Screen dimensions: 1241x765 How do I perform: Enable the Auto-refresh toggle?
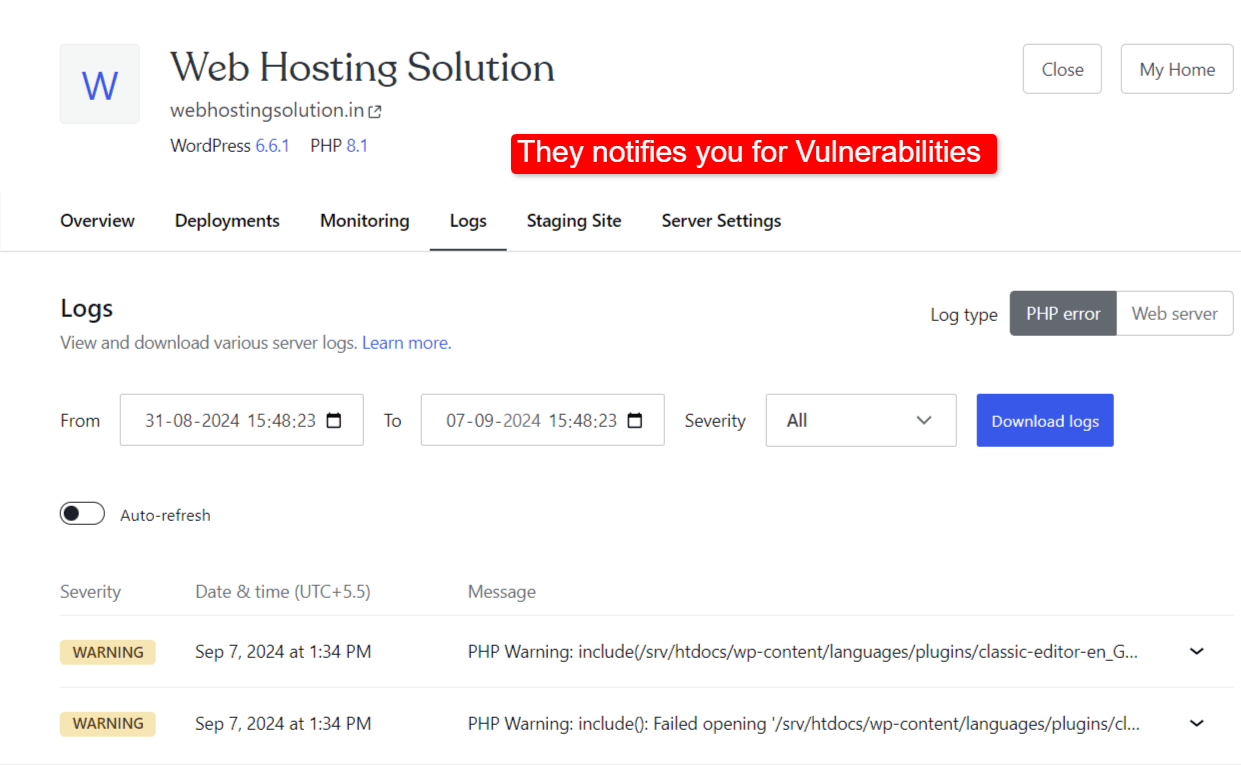(82, 512)
